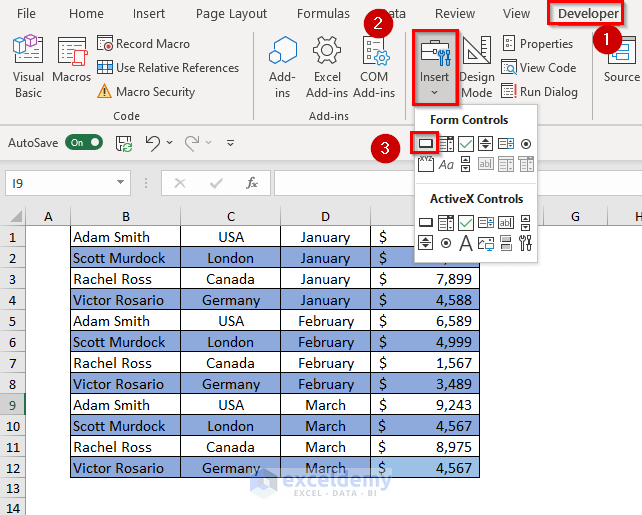This screenshot has width=642, height=515.
Task: Switch to the Home tab
Action: click(x=86, y=14)
